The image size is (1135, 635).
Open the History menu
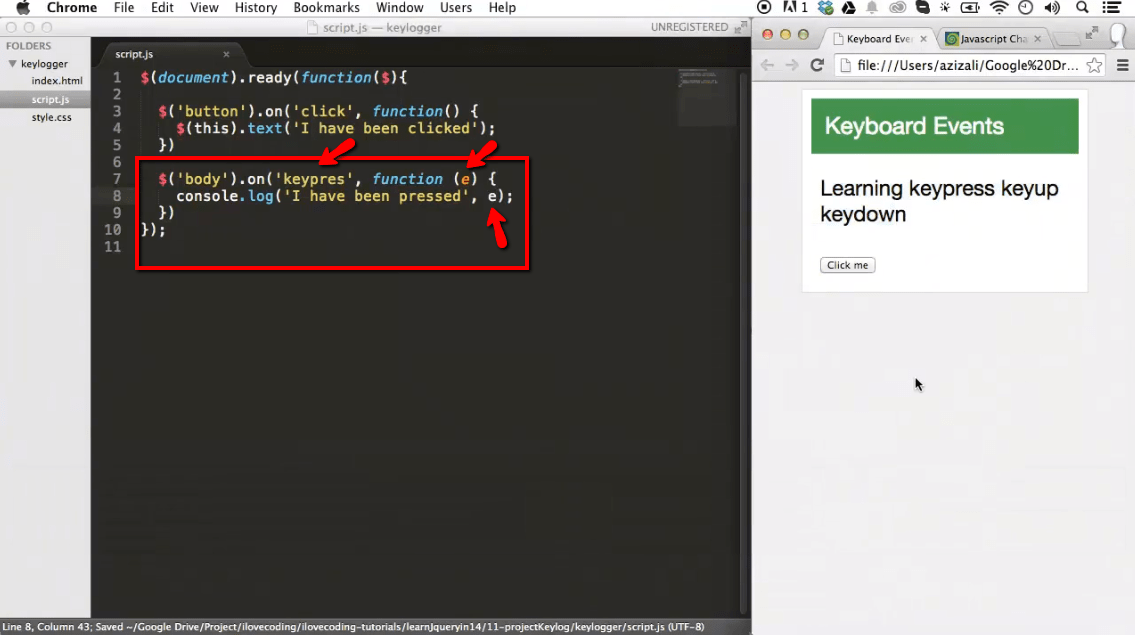click(x=256, y=7)
